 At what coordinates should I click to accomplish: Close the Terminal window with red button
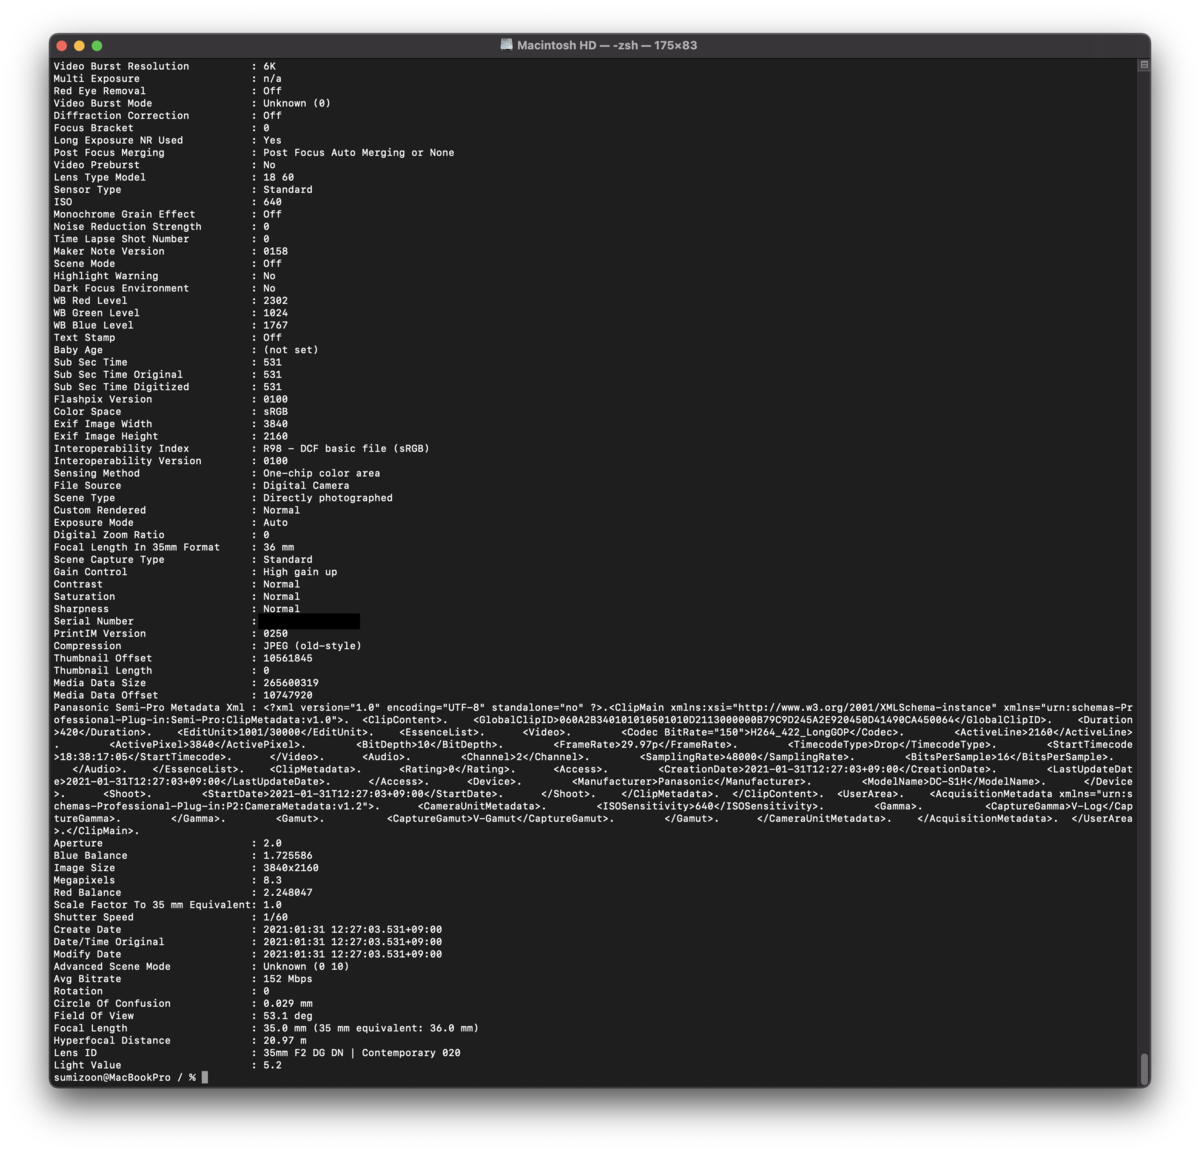coord(61,46)
